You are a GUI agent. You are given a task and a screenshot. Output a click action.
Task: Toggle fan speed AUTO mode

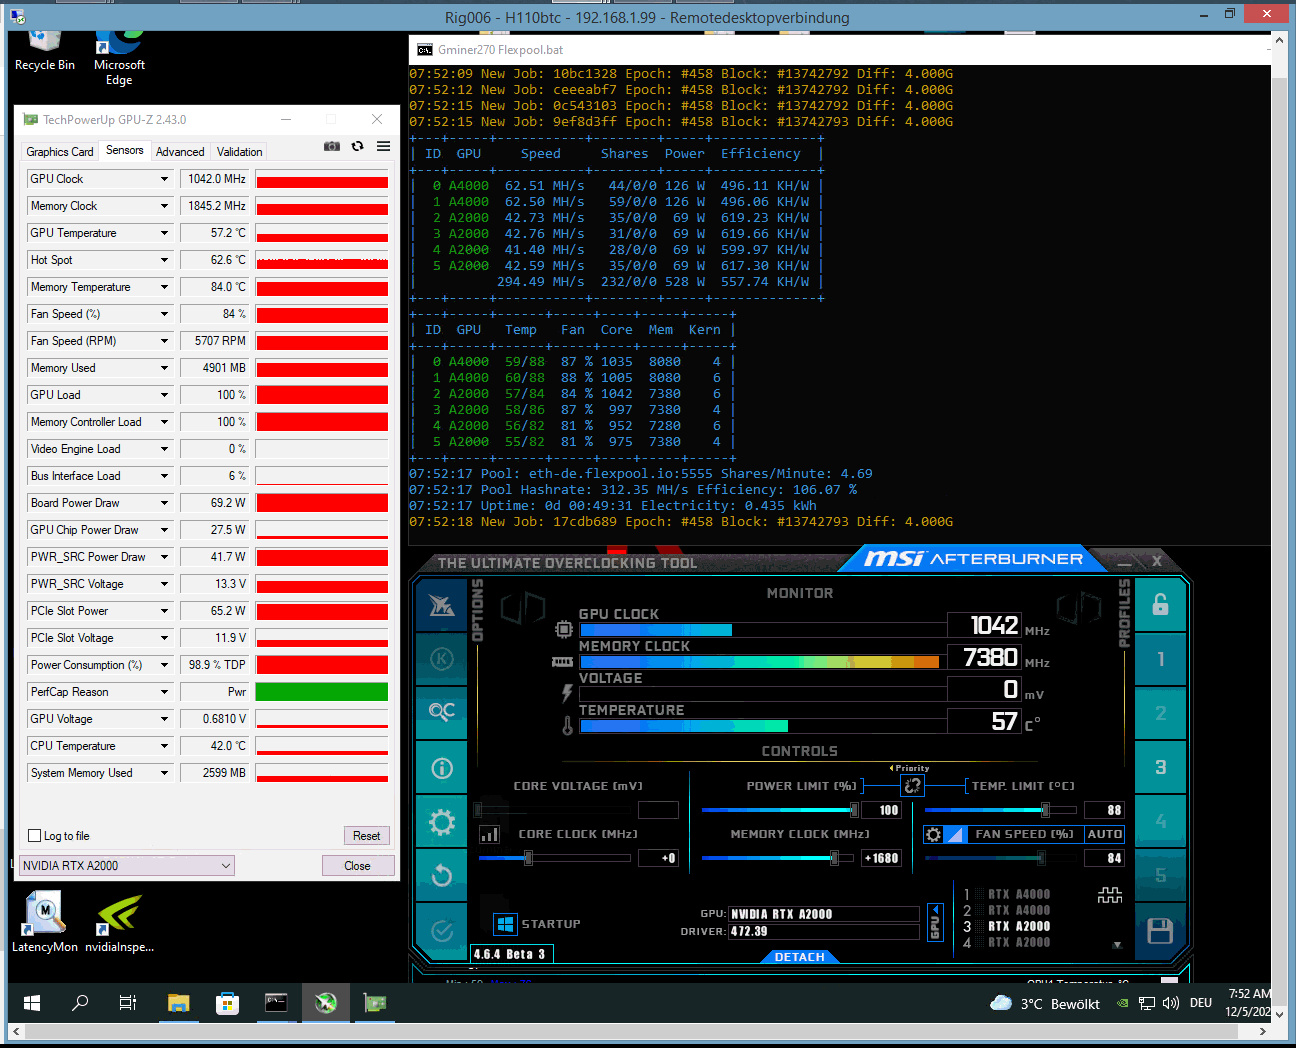pyautogui.click(x=1104, y=834)
